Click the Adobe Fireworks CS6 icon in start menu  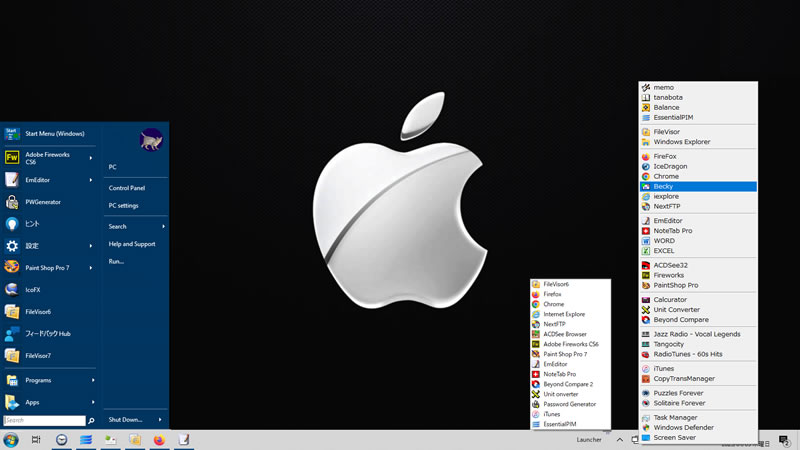pos(12,158)
